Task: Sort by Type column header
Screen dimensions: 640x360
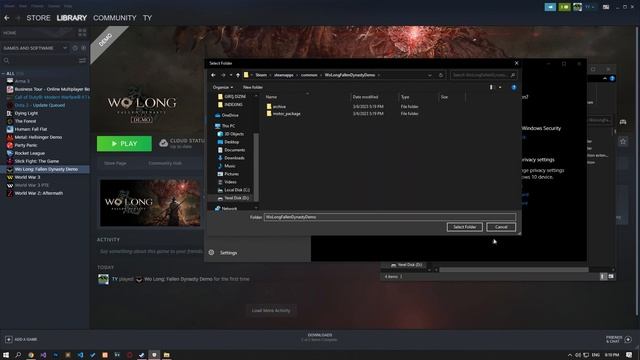Action: 404,97
